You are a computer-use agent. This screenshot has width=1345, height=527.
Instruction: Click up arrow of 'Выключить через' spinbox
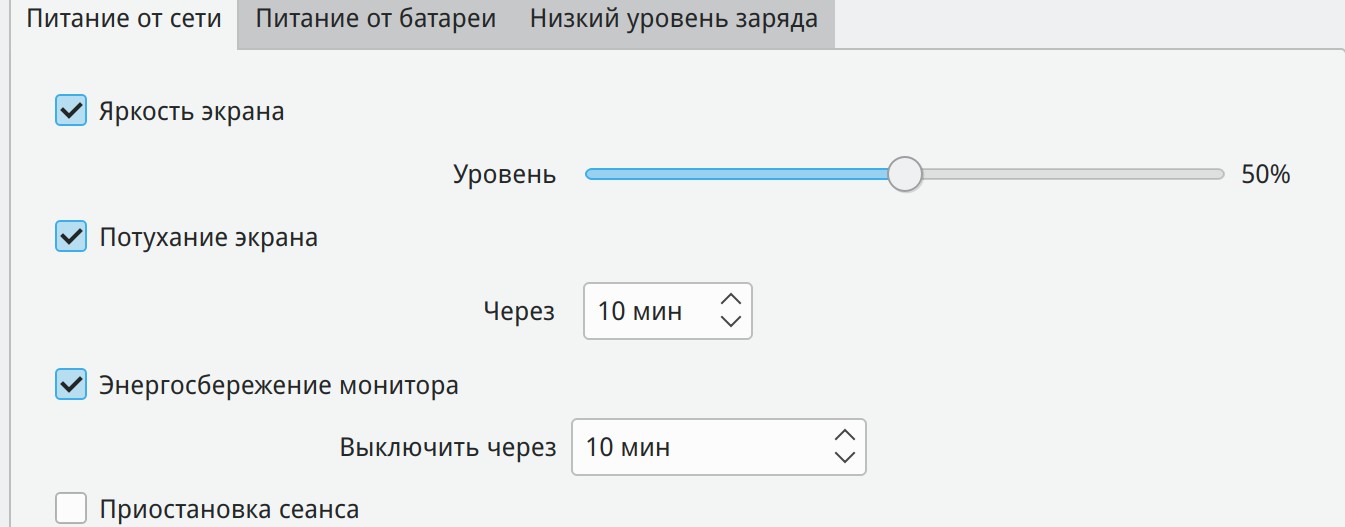click(845, 435)
